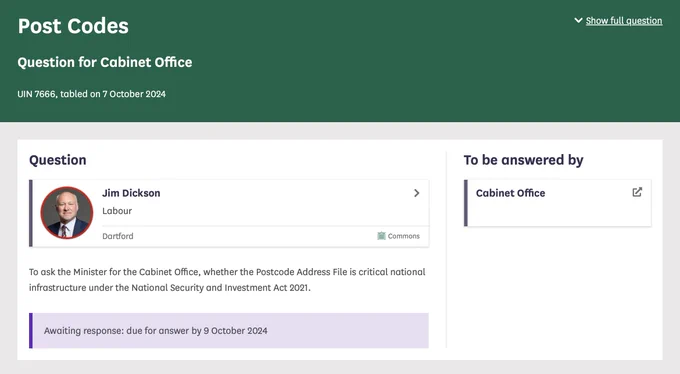
Task: Select the question body text paragraph
Action: click(x=227, y=280)
